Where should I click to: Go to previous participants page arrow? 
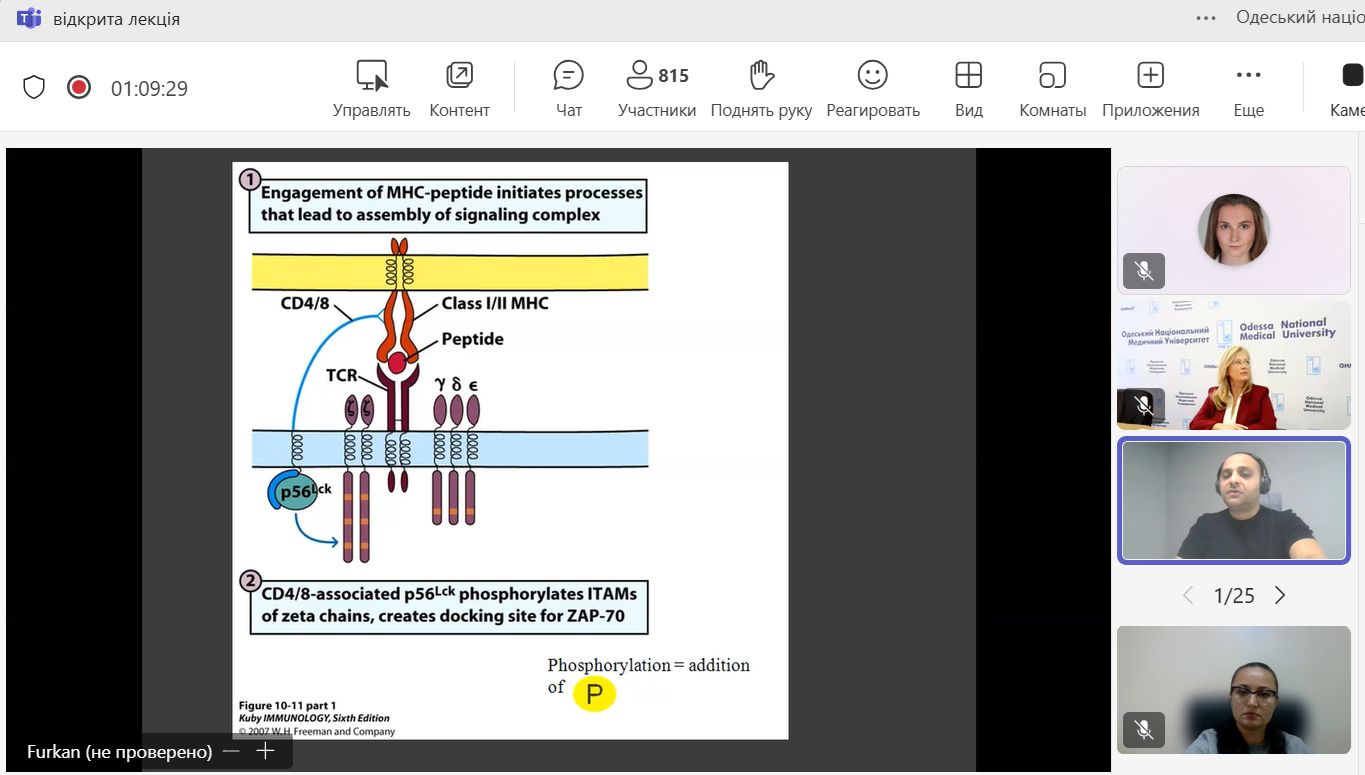tap(1188, 596)
